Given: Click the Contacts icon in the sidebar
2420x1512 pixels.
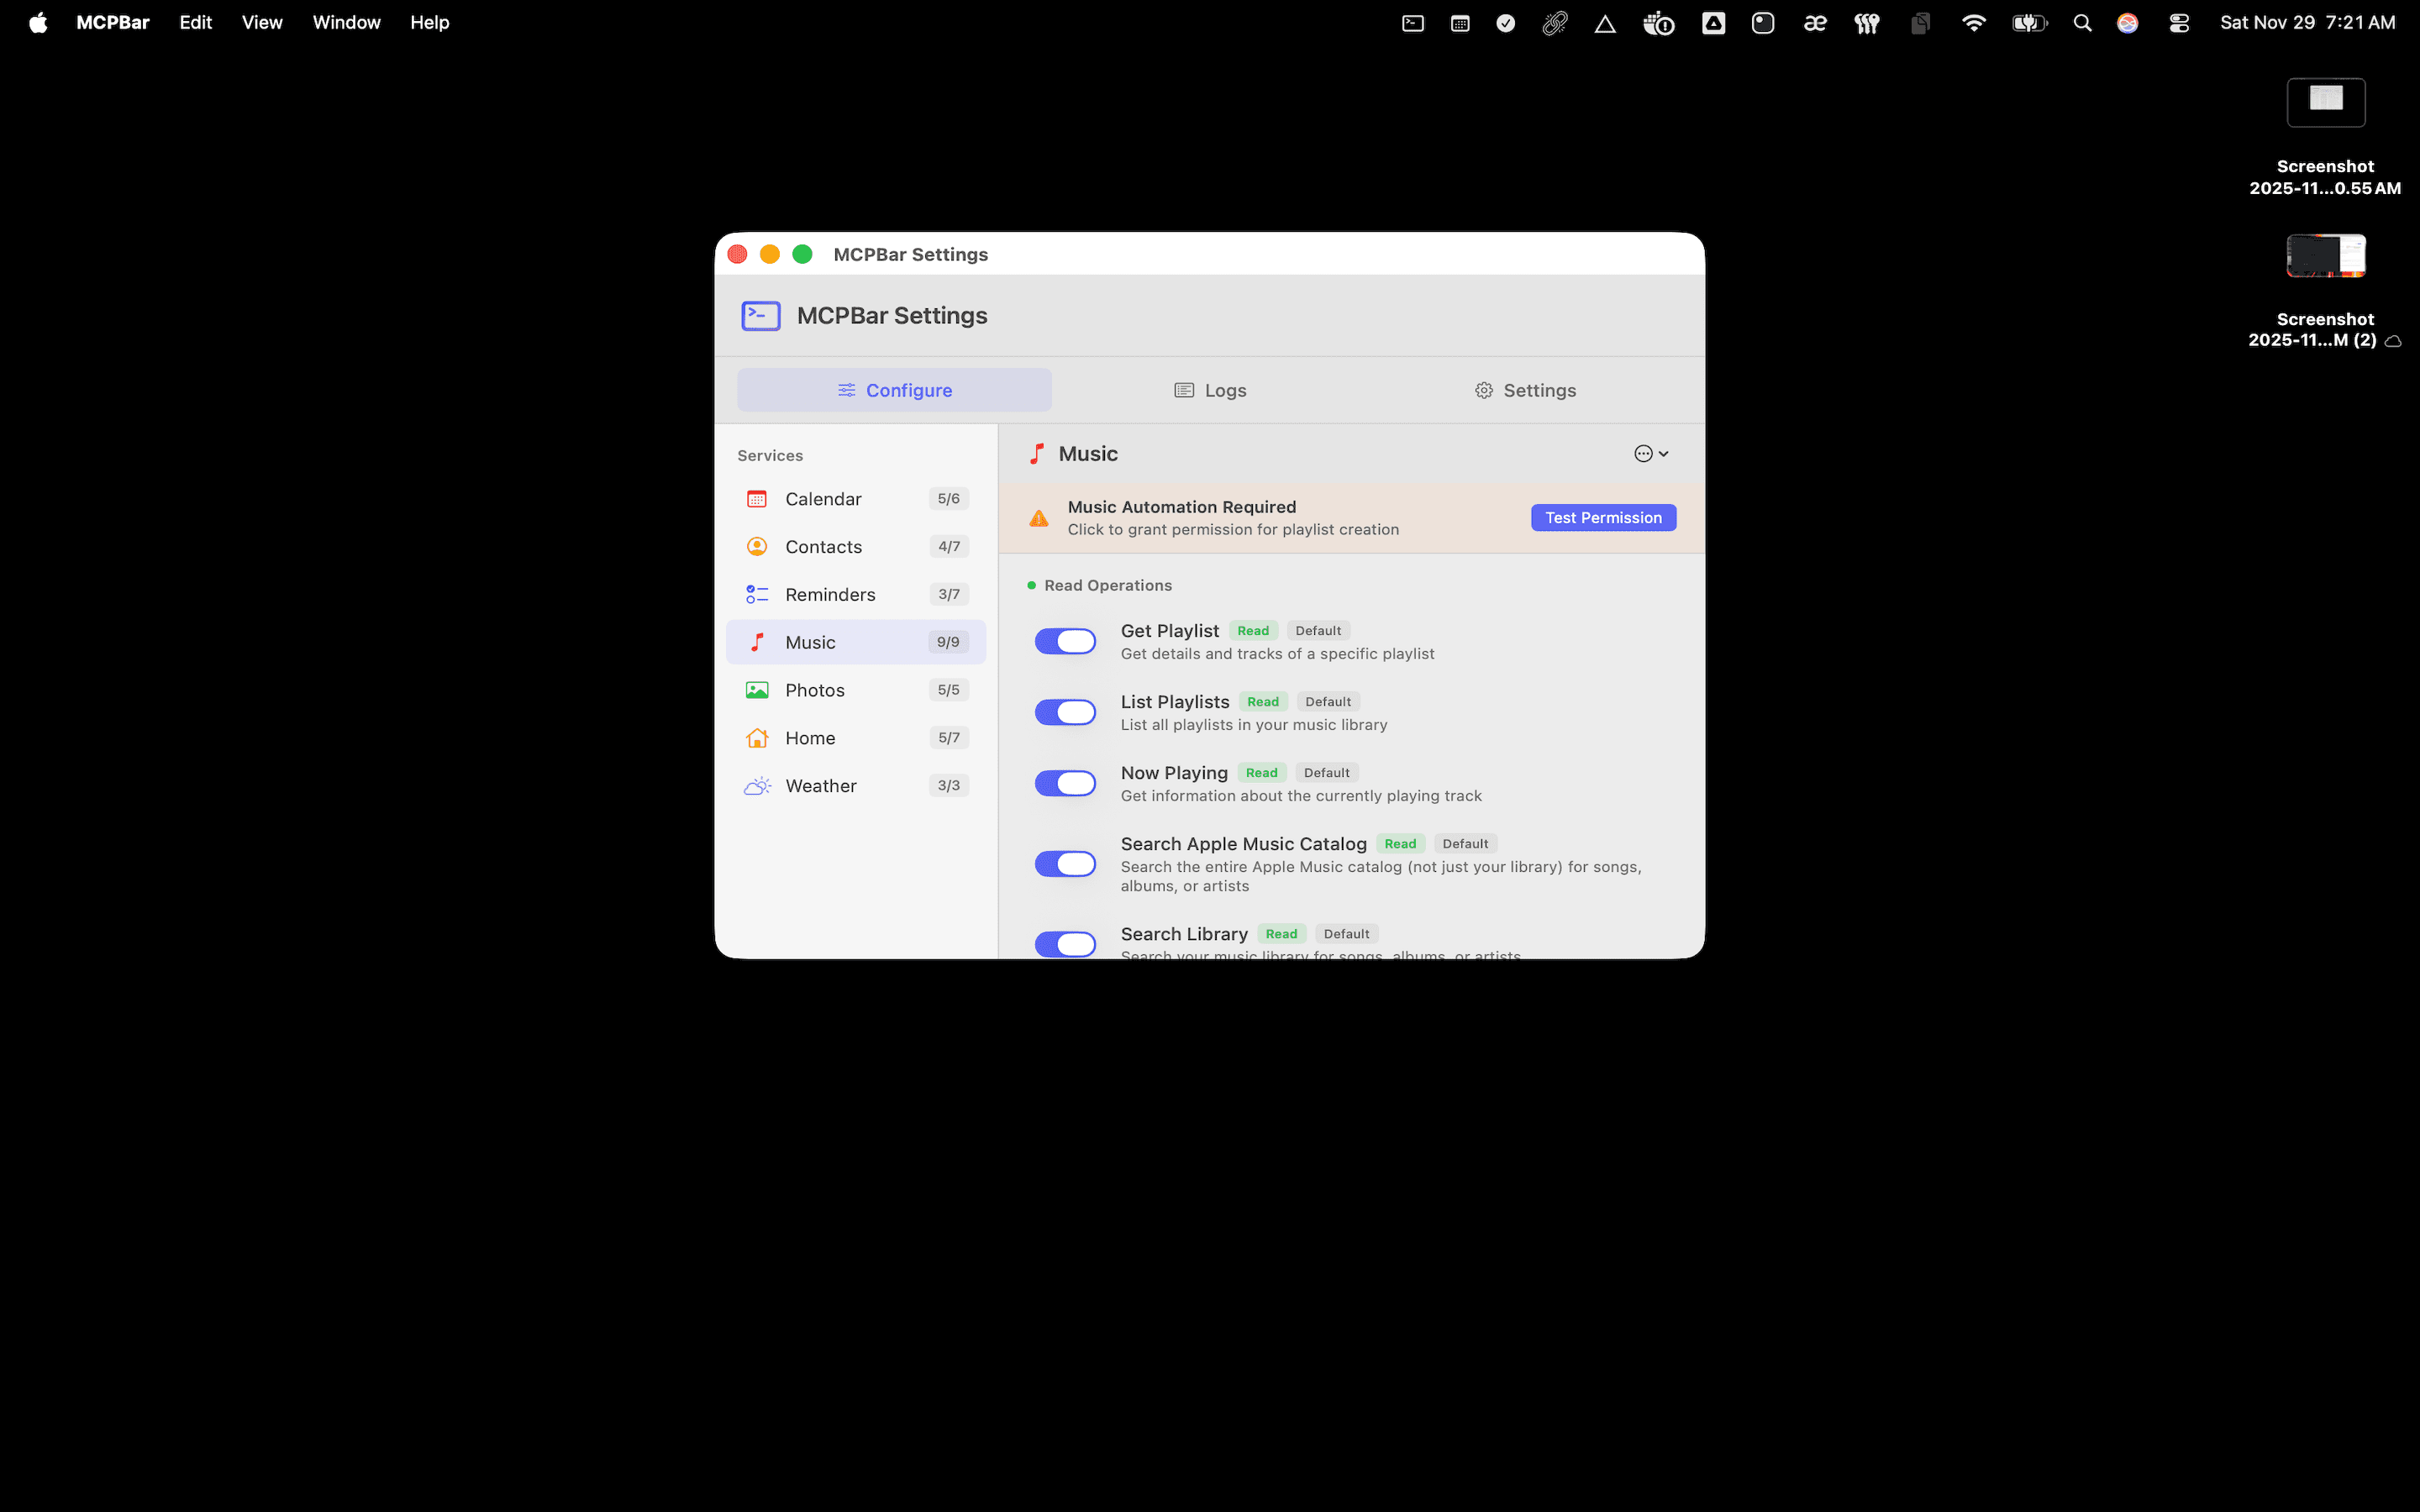Looking at the screenshot, I should [757, 546].
